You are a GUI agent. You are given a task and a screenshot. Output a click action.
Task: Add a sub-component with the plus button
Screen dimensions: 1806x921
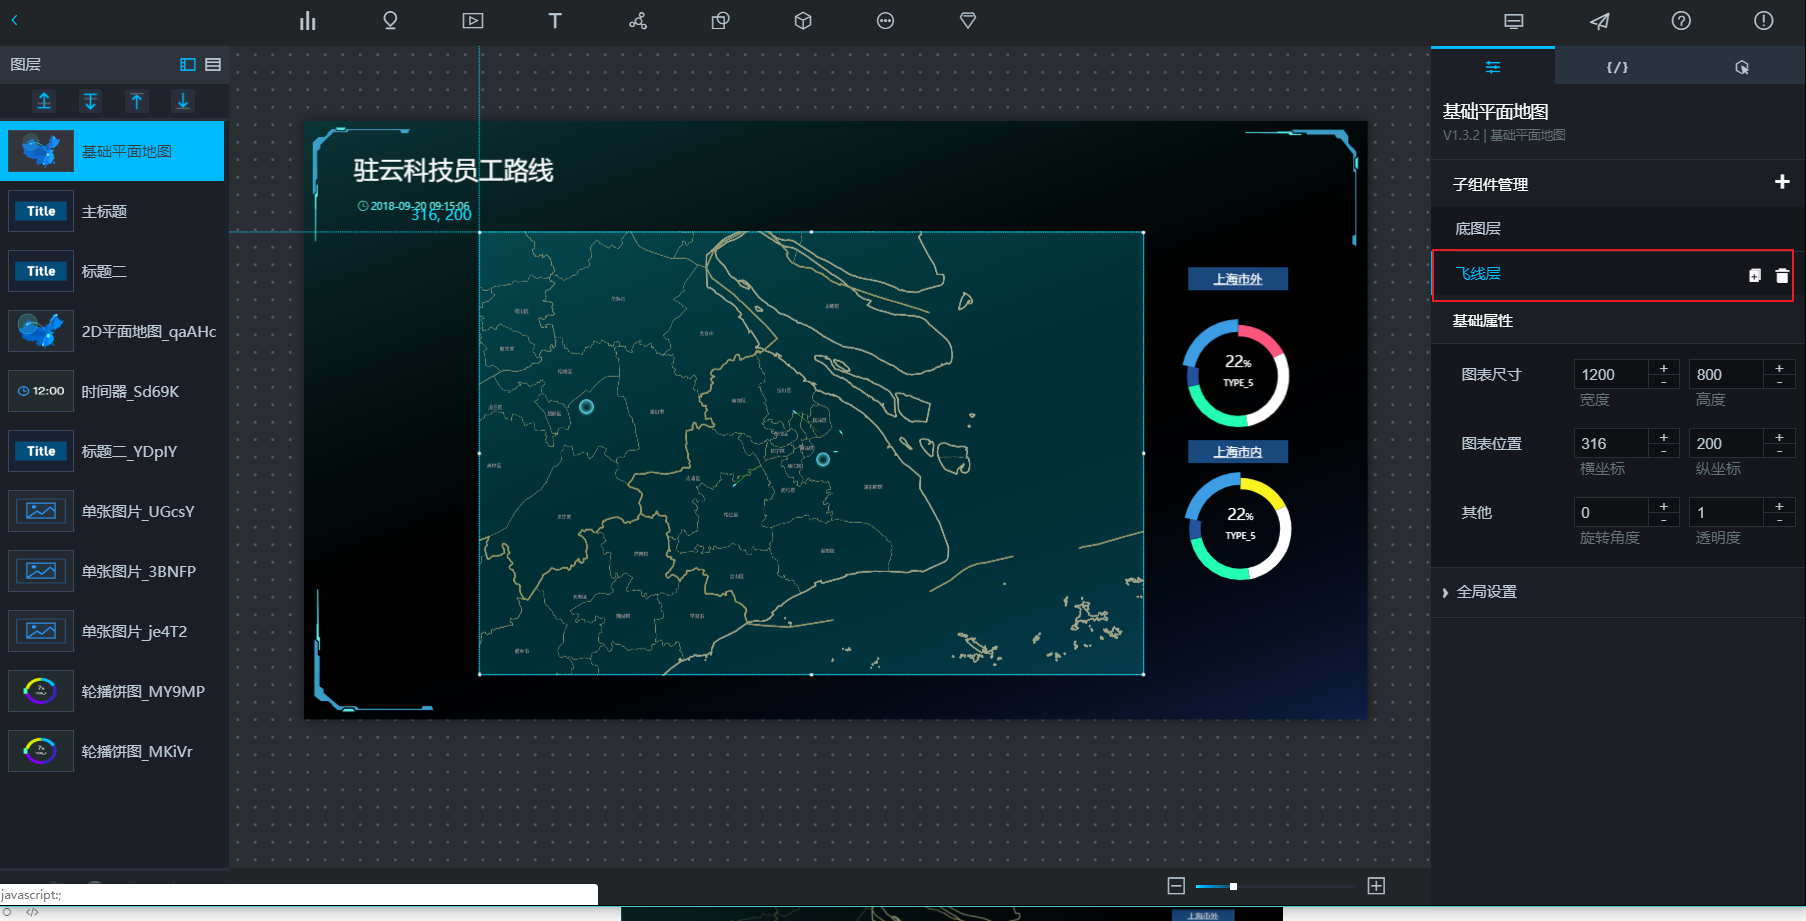(1781, 182)
